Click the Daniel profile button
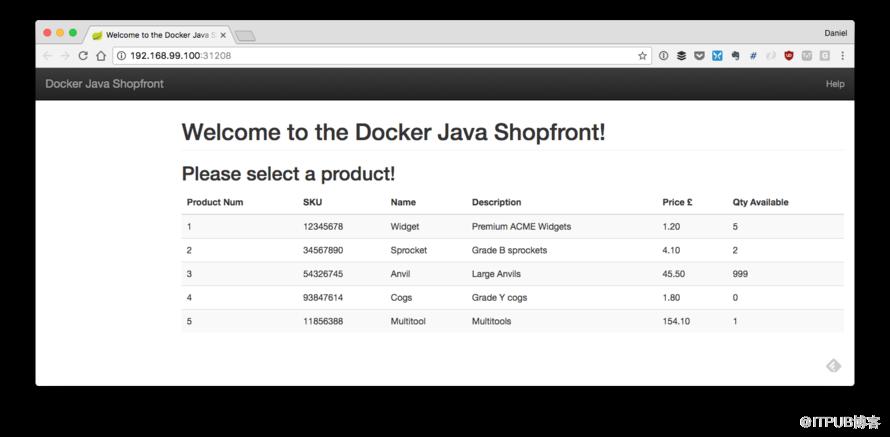 coord(836,33)
